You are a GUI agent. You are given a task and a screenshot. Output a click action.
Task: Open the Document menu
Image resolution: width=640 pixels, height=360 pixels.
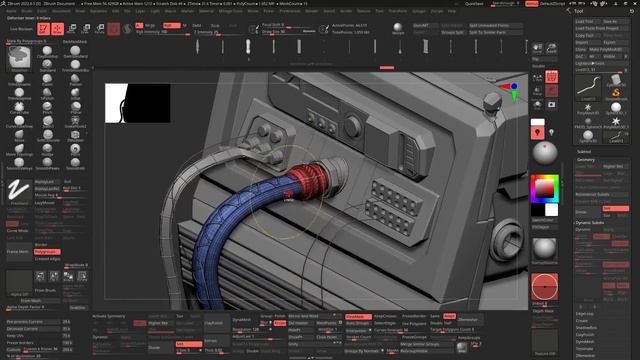[61, 11]
